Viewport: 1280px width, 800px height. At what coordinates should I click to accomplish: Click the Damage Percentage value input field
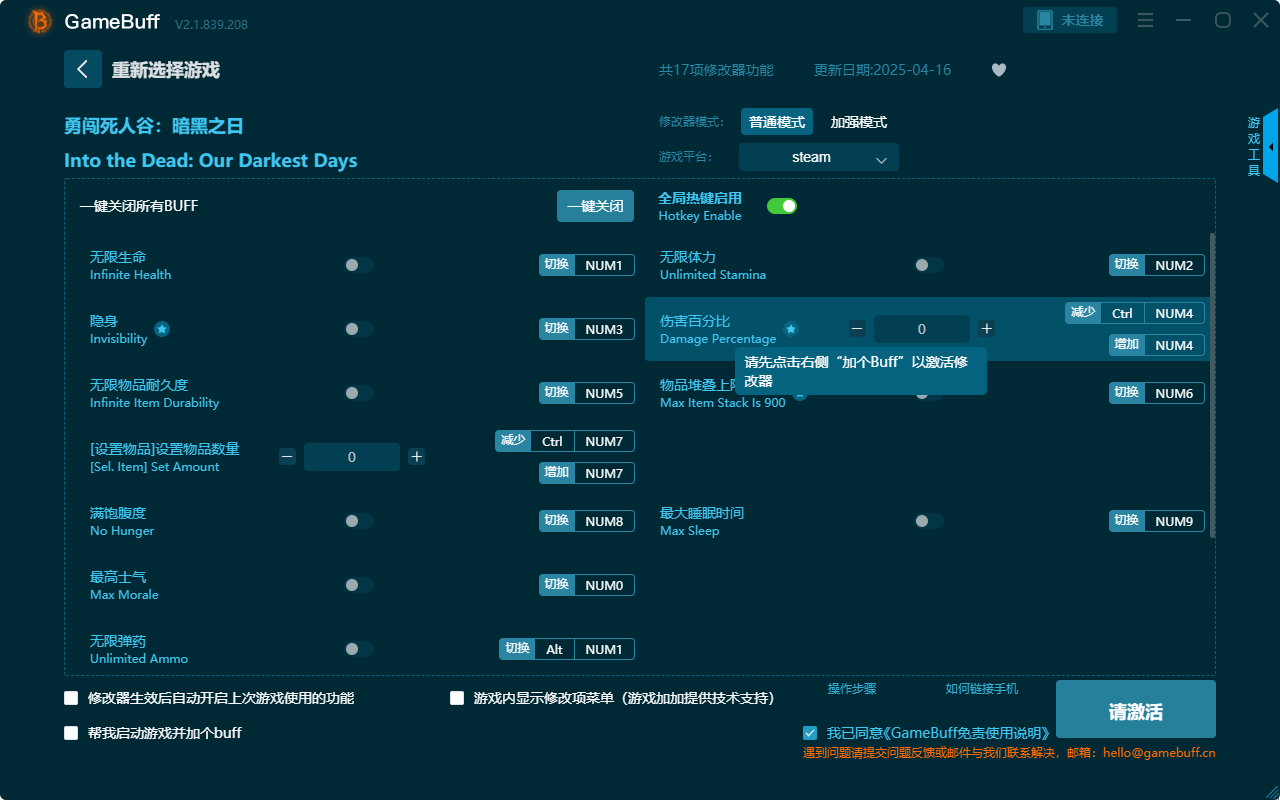pos(921,328)
